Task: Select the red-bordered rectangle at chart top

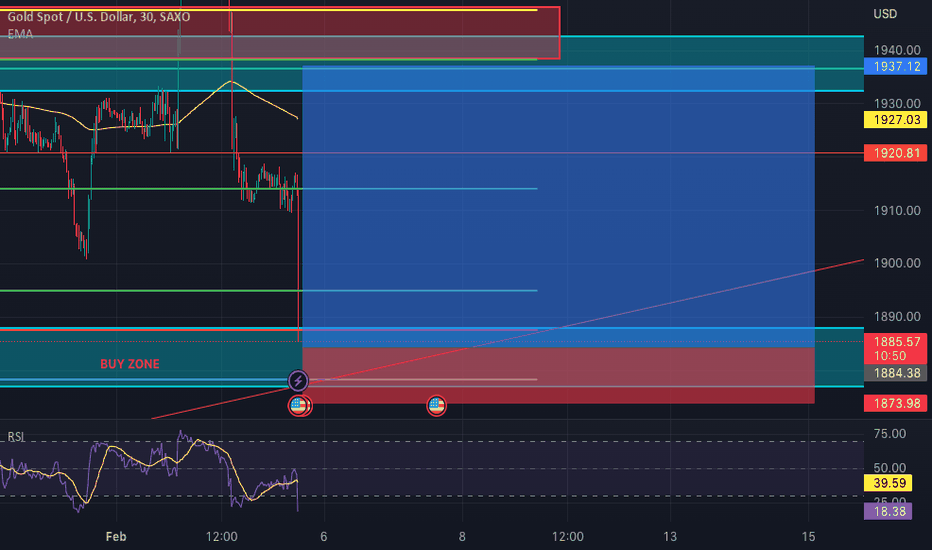Action: point(279,33)
